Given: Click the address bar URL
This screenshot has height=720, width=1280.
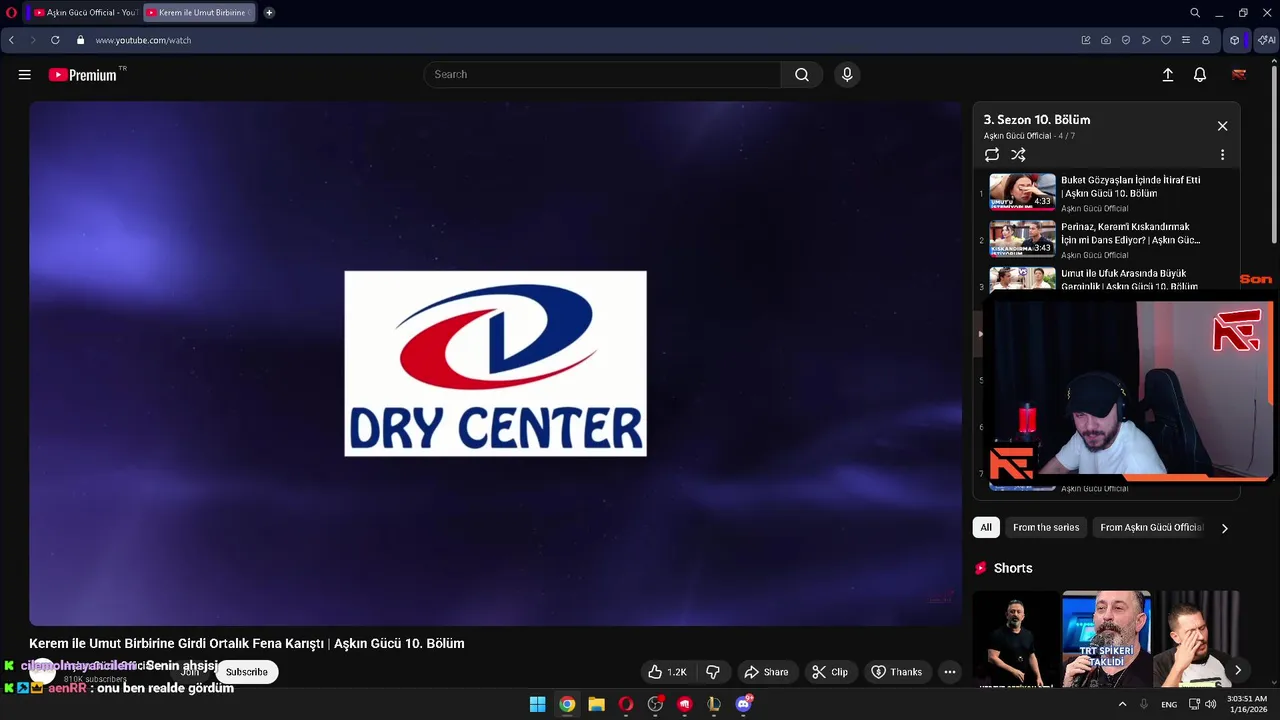Looking at the screenshot, I should pos(143,40).
